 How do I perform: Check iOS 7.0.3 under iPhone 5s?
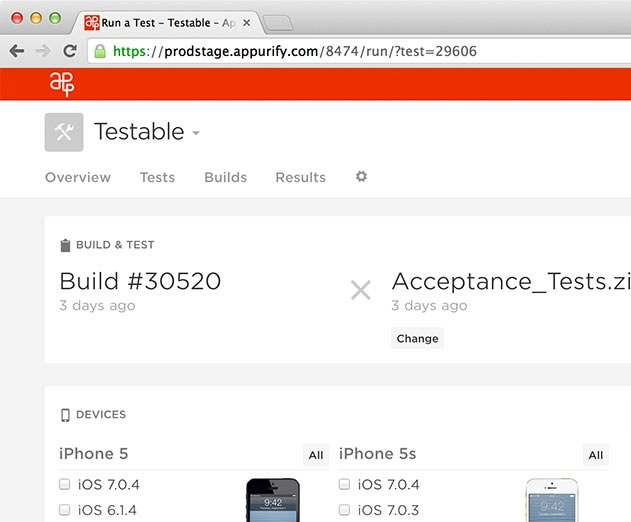click(x=344, y=510)
